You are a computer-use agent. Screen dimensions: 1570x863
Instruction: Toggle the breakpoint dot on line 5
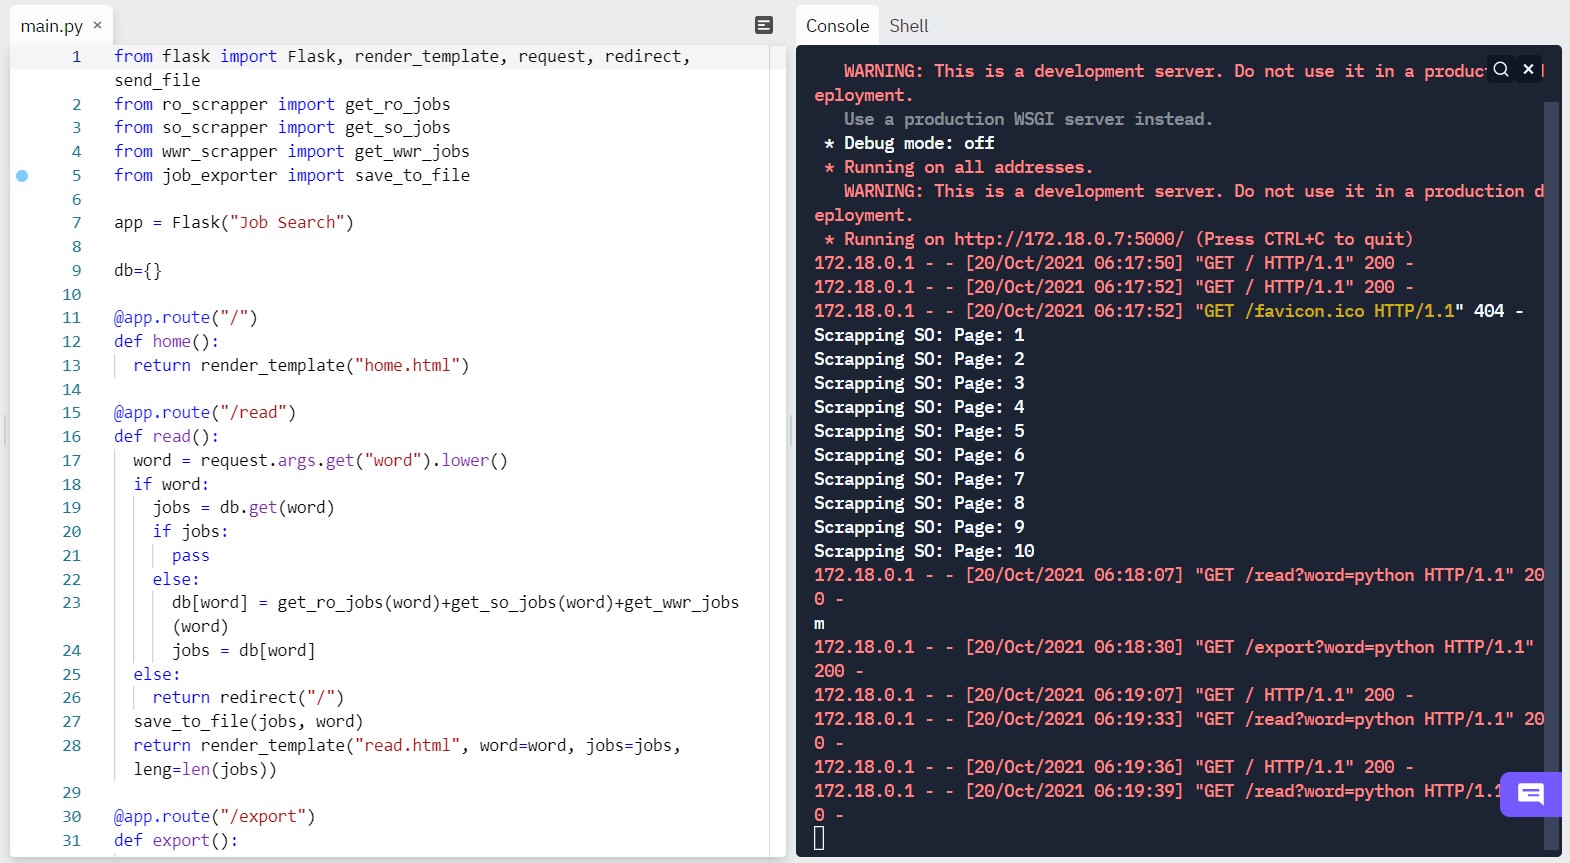(x=22, y=176)
